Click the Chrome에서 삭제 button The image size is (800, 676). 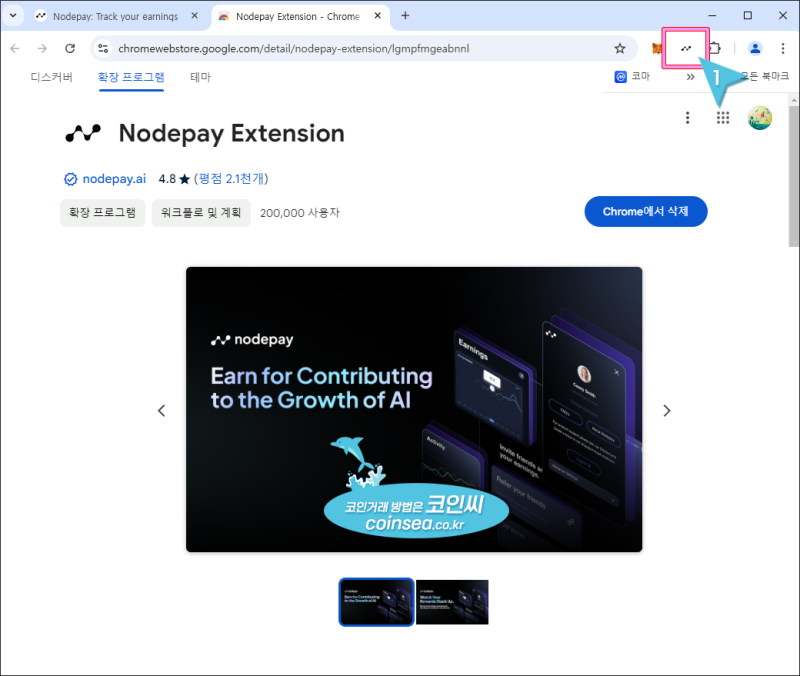pos(645,211)
